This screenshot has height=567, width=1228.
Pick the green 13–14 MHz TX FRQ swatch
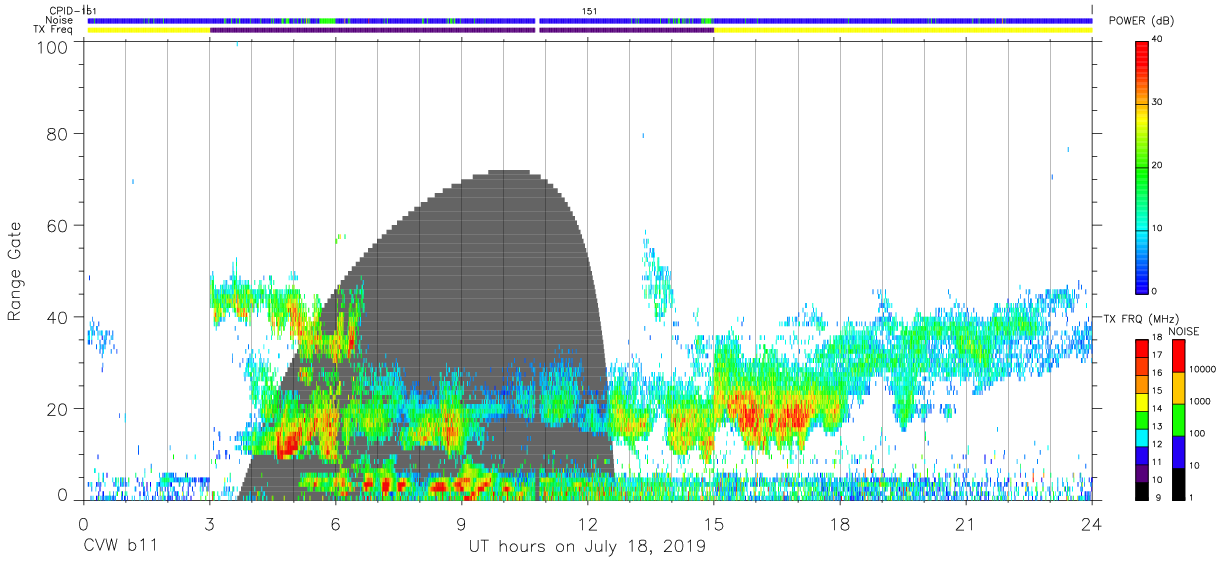point(1141,419)
